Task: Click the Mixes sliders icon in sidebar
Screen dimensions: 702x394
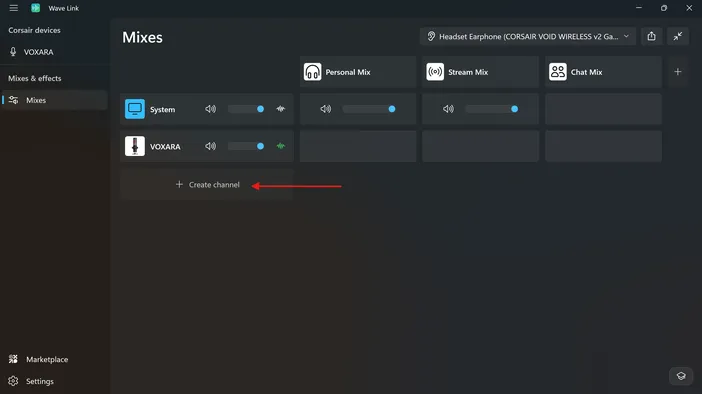Action: pyautogui.click(x=13, y=100)
